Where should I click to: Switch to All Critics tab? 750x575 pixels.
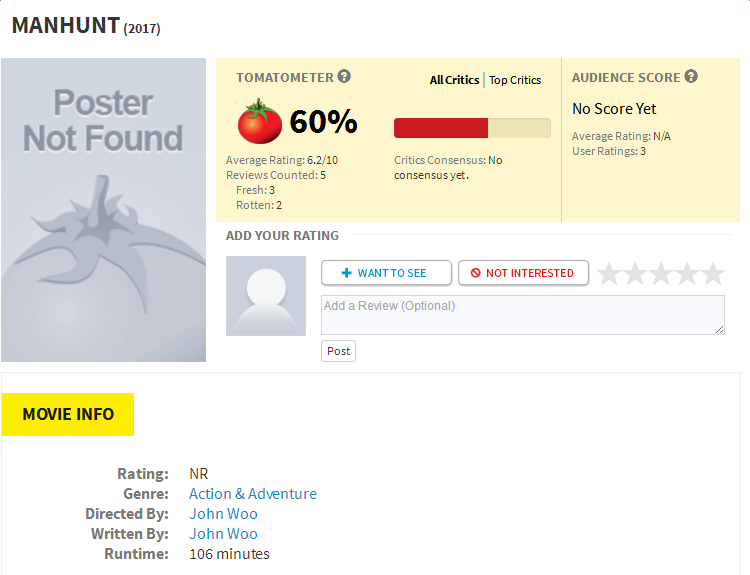[x=454, y=80]
